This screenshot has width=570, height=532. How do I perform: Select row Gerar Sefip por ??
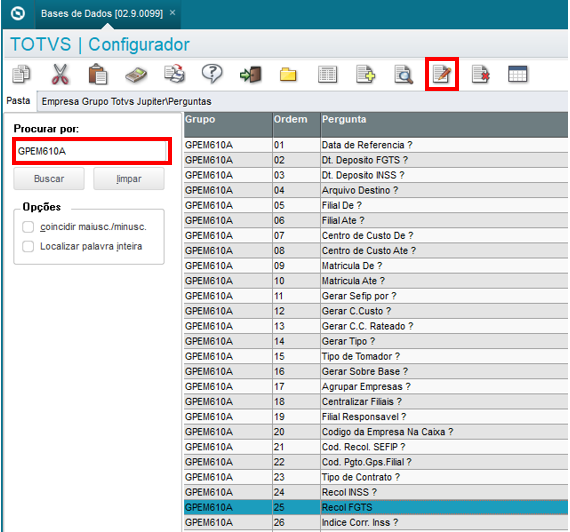(376, 296)
